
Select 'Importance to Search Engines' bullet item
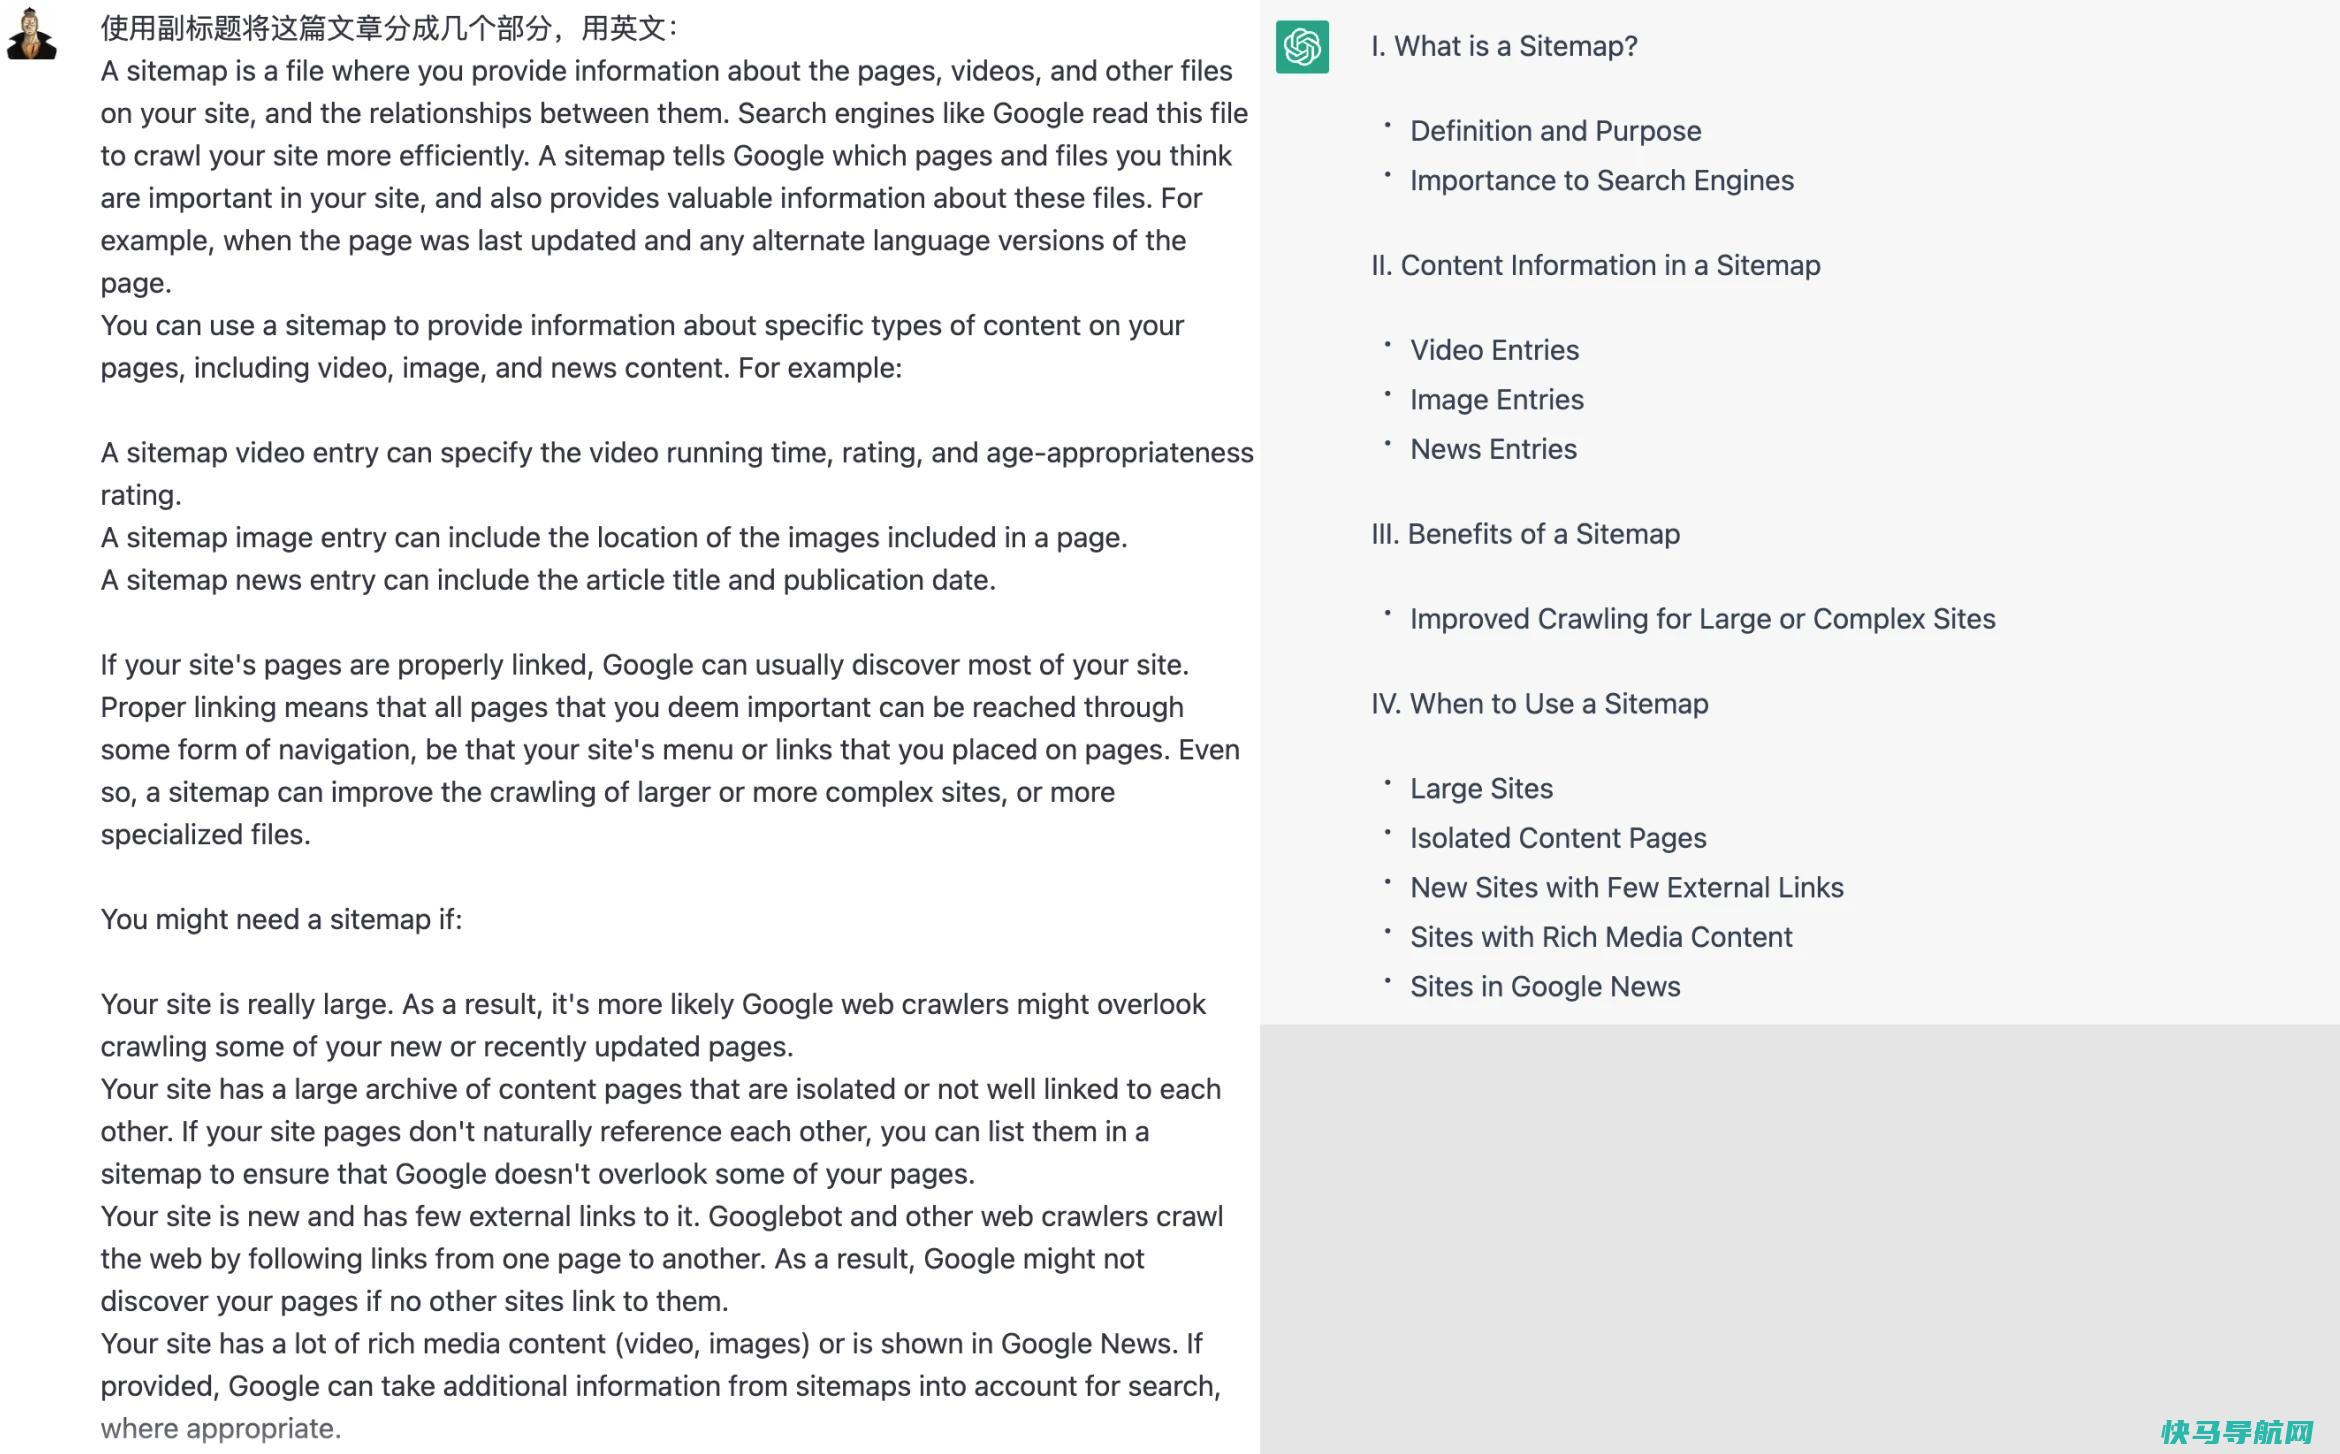[x=1601, y=181]
